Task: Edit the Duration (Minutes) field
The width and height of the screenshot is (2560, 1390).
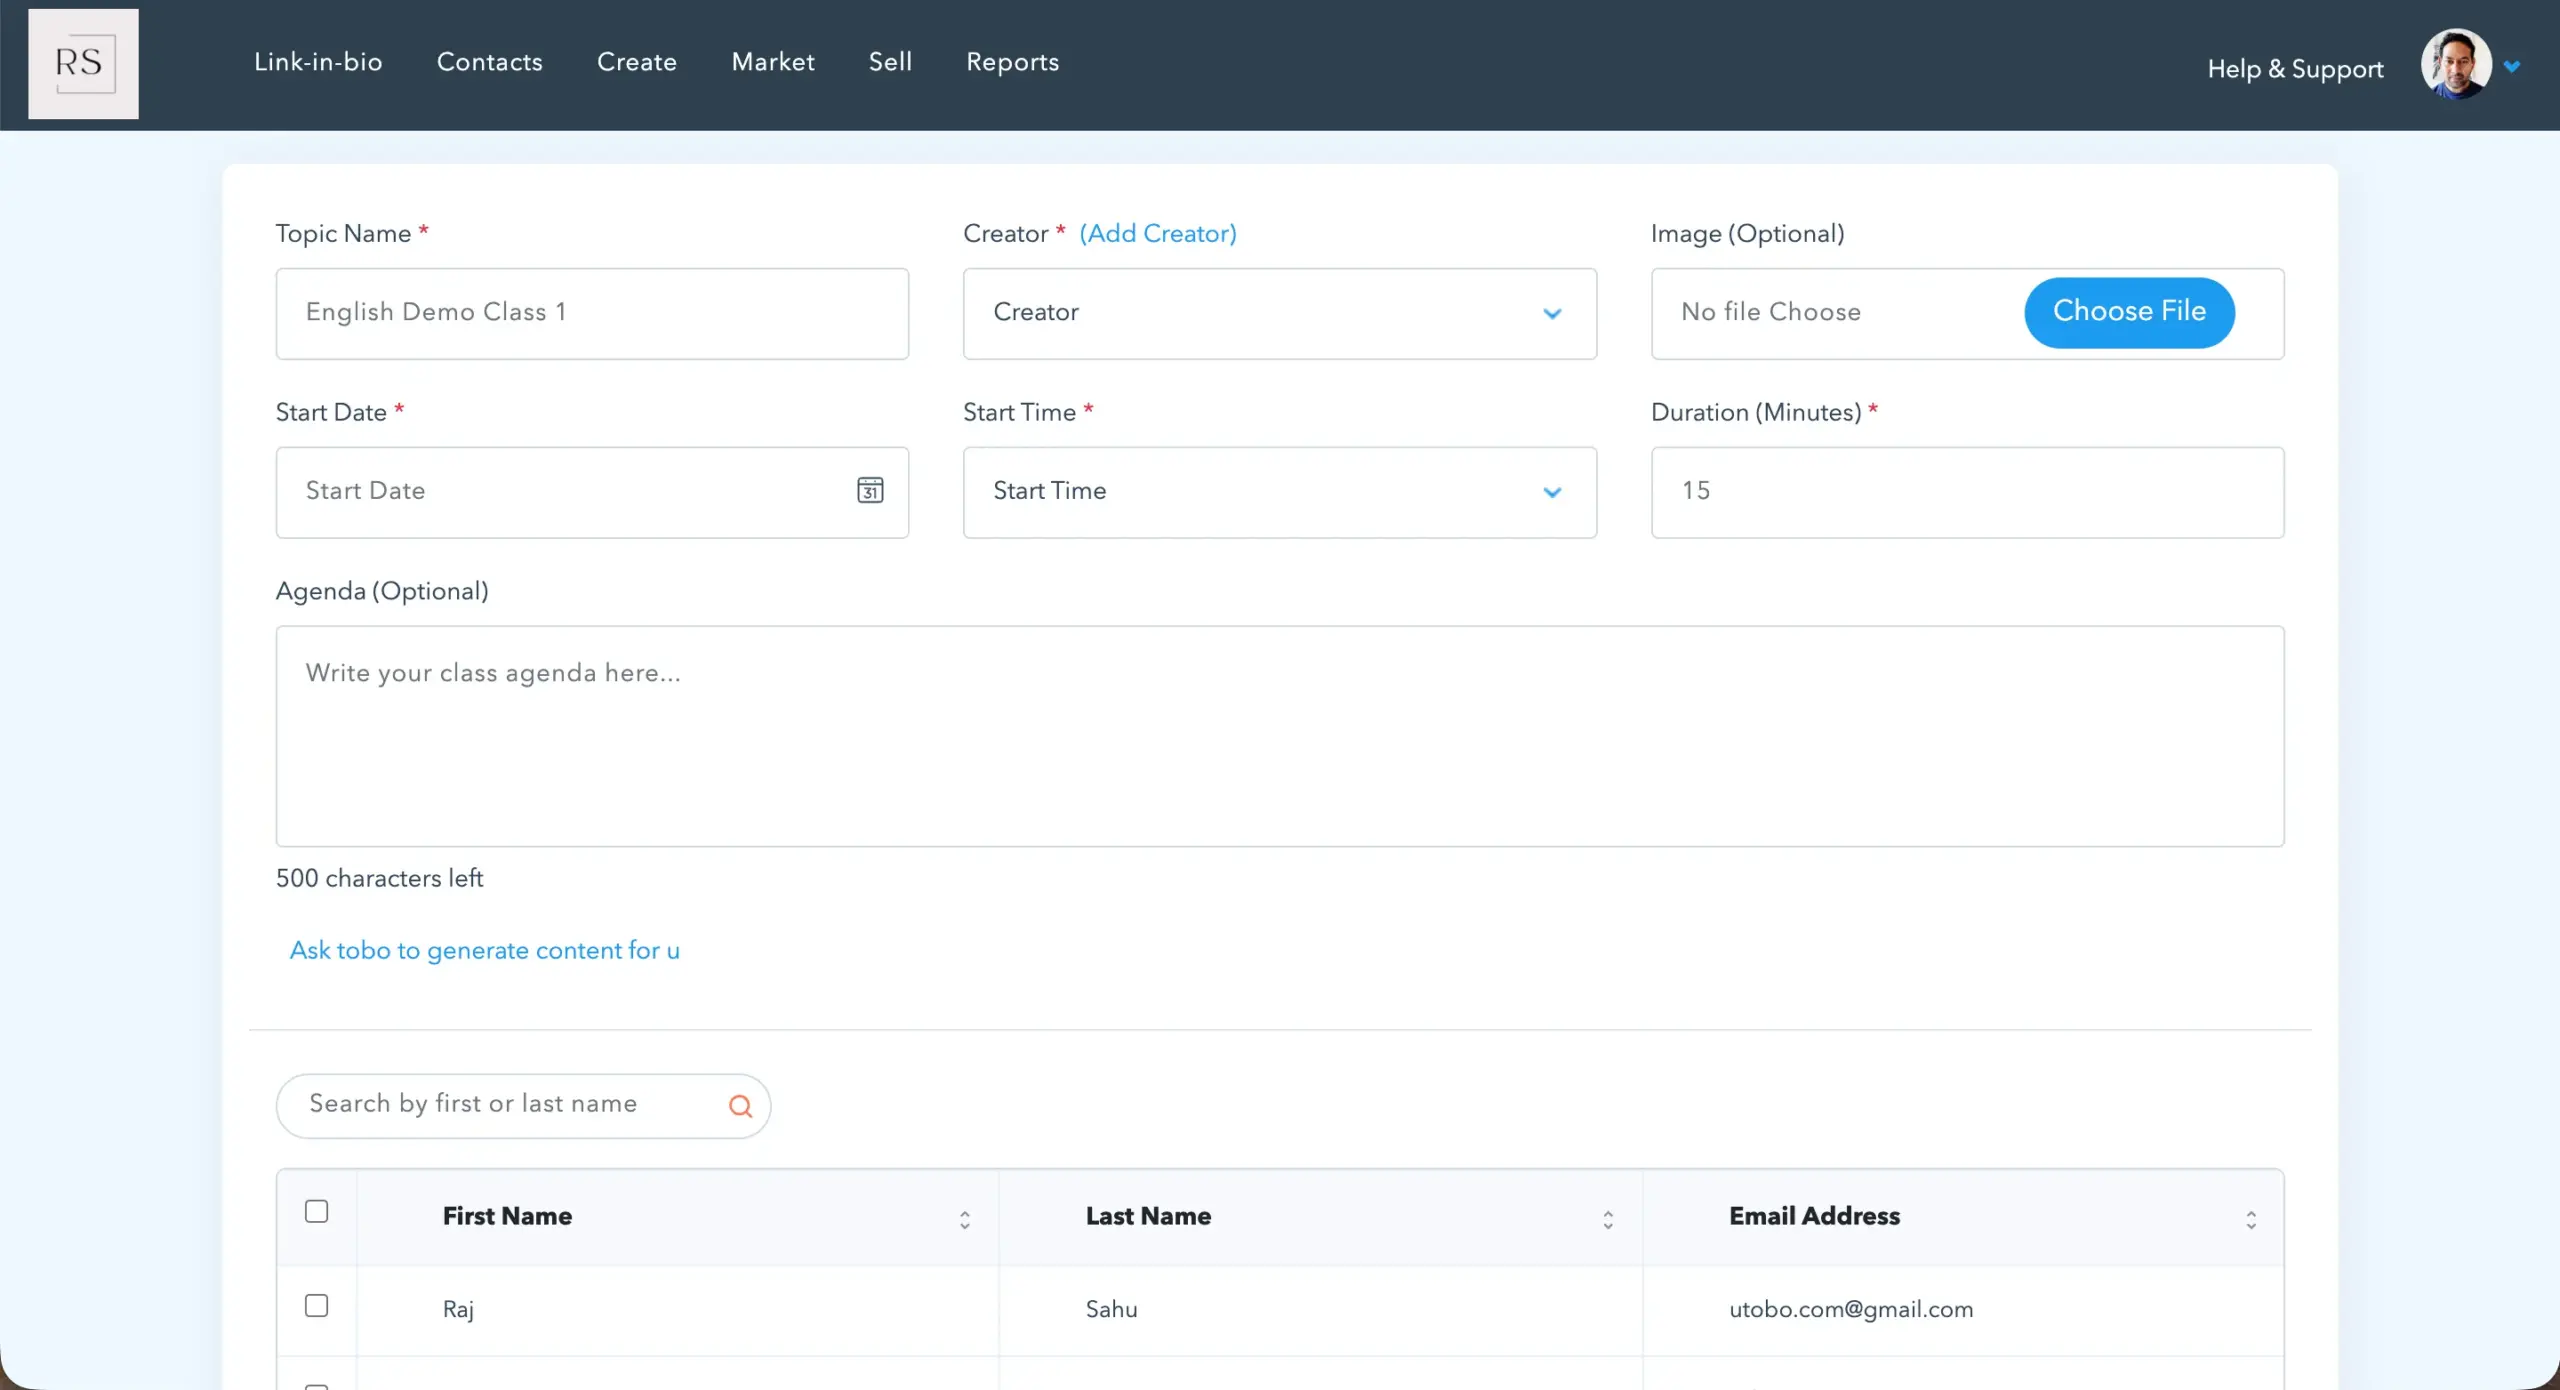Action: (x=1967, y=492)
